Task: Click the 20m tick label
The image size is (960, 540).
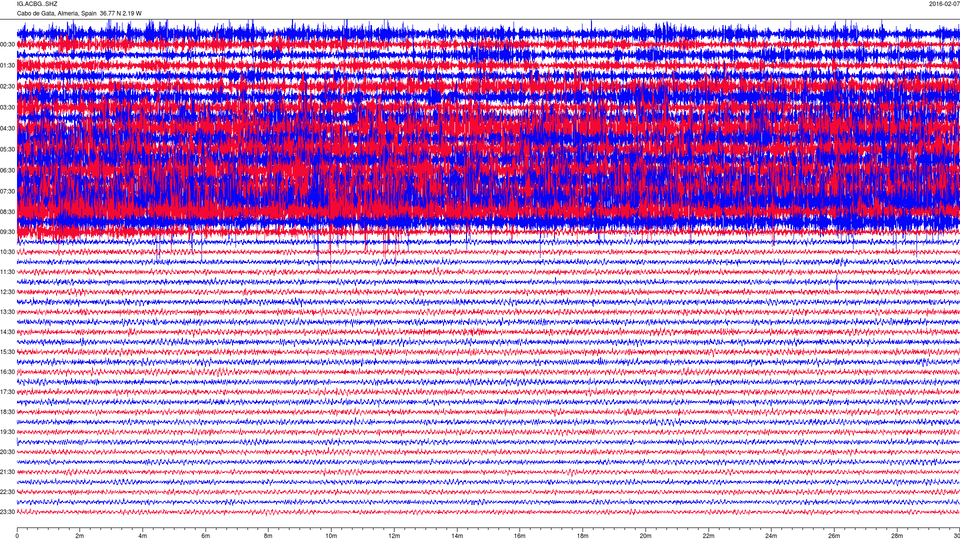Action: pyautogui.click(x=645, y=536)
